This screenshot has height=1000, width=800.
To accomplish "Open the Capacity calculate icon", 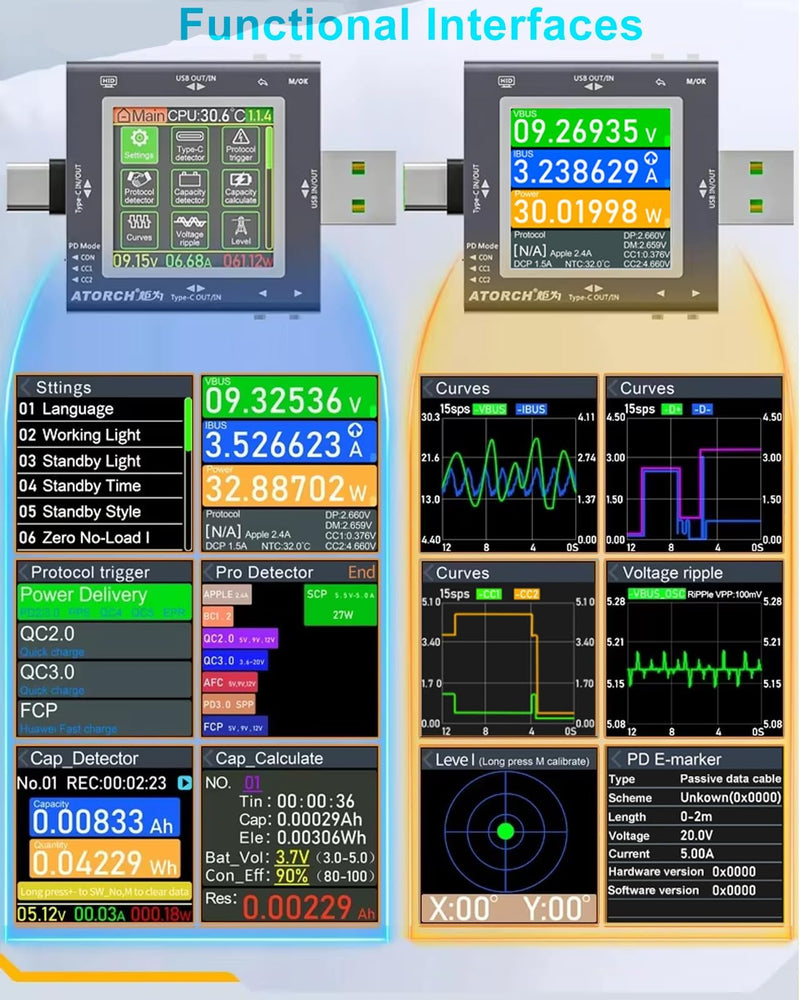I will [241, 188].
